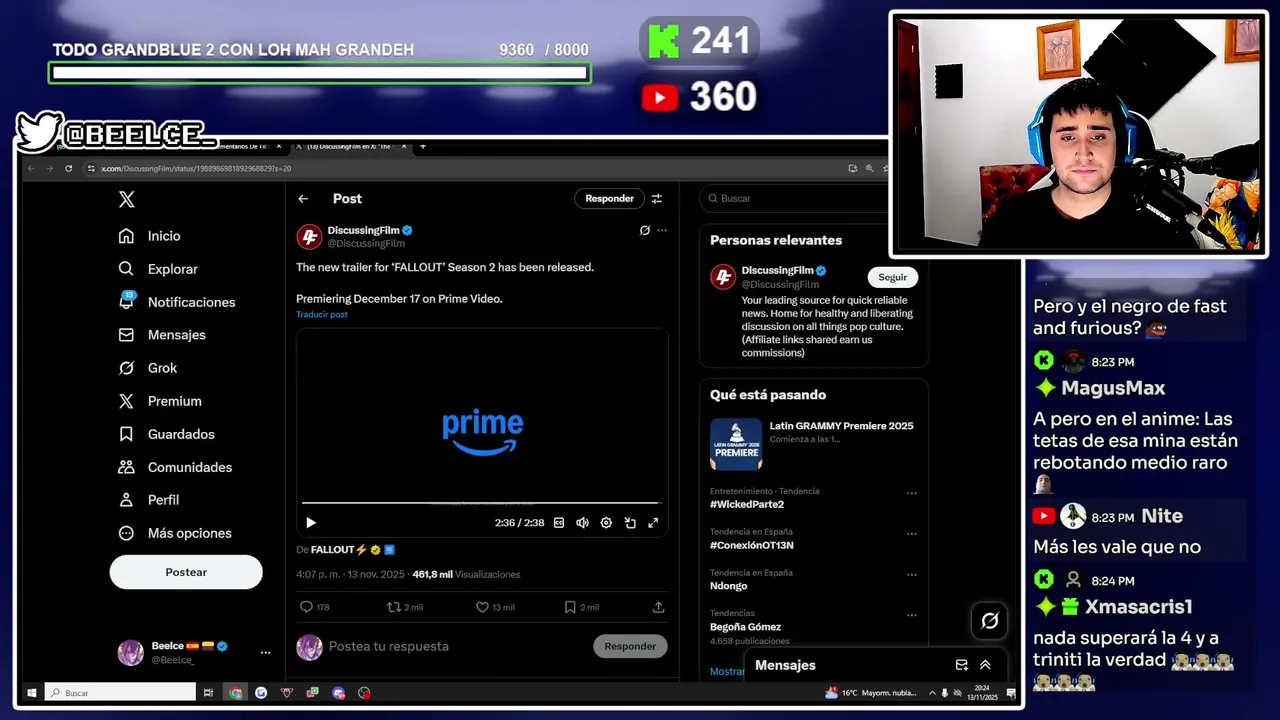Switch to DiscussingFilm en X tab

point(351,146)
